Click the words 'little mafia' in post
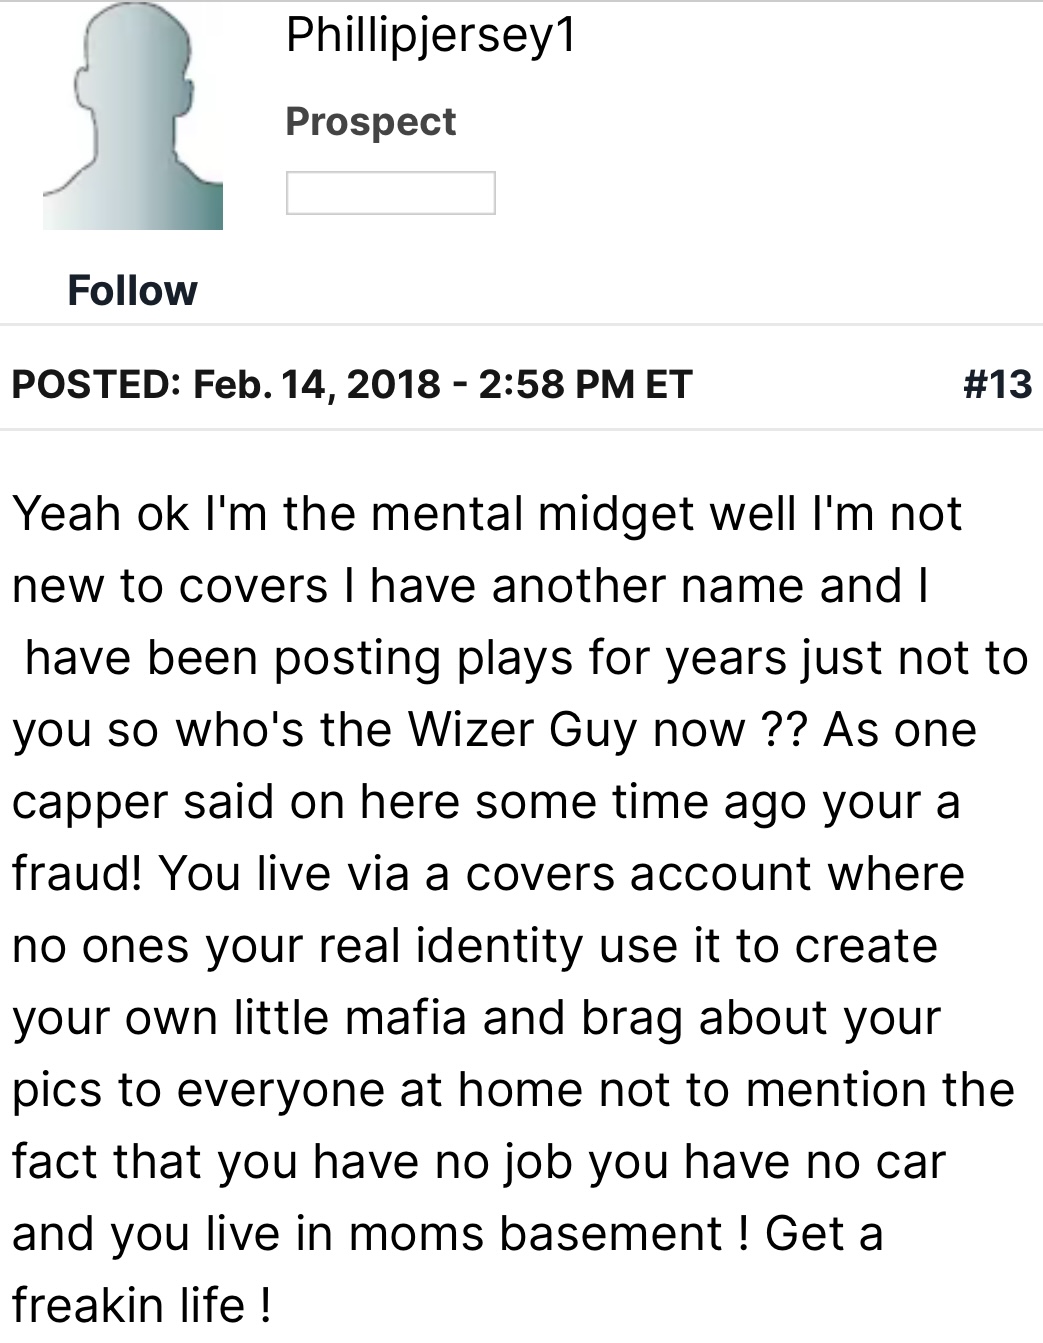1043x1343 pixels. 350,1018
